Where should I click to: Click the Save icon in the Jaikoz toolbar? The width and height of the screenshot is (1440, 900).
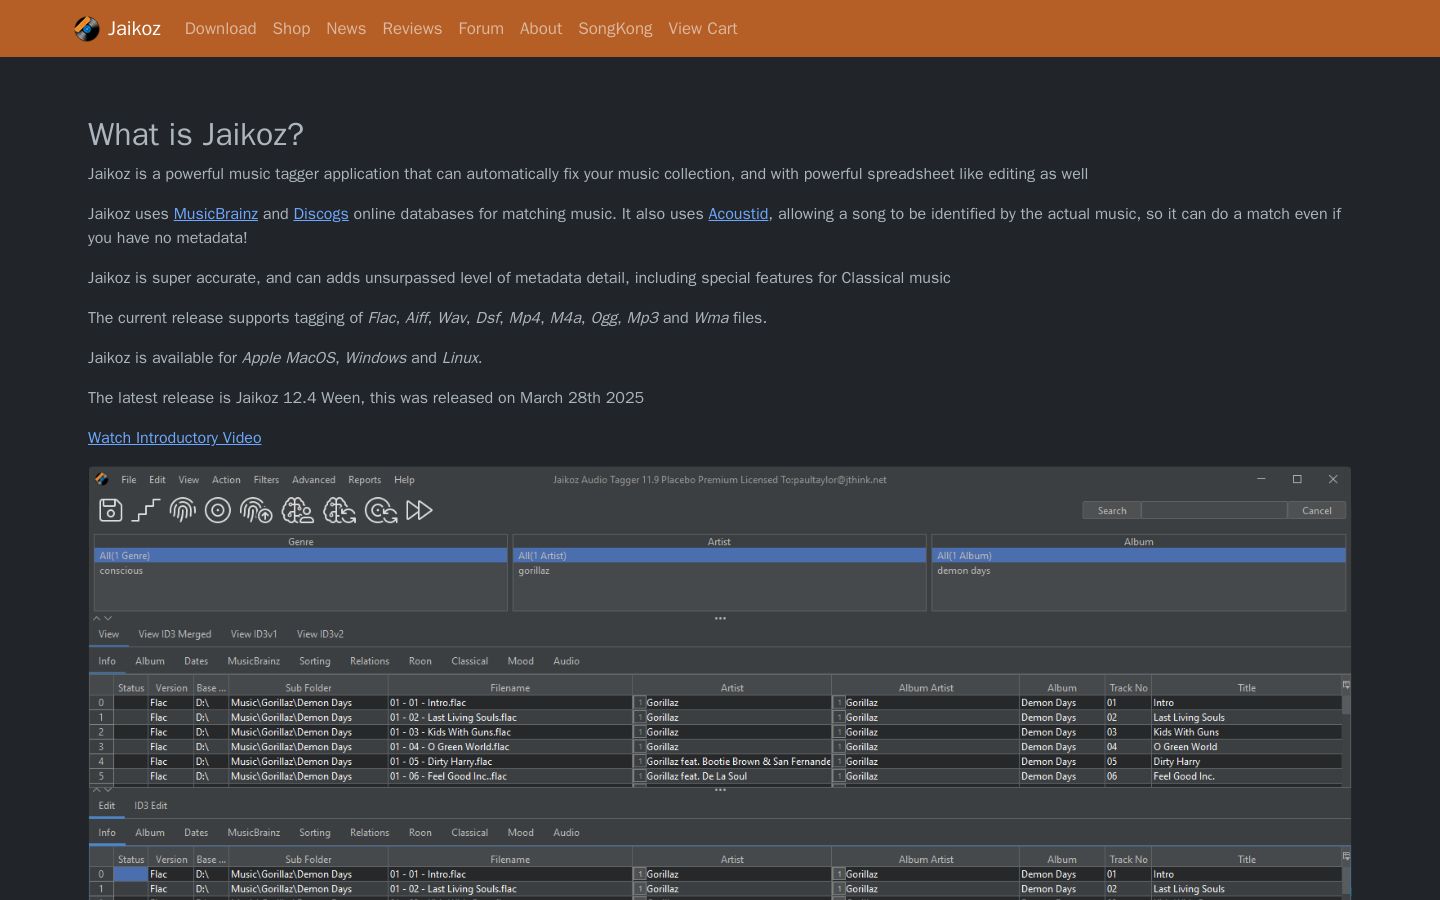pos(111,511)
